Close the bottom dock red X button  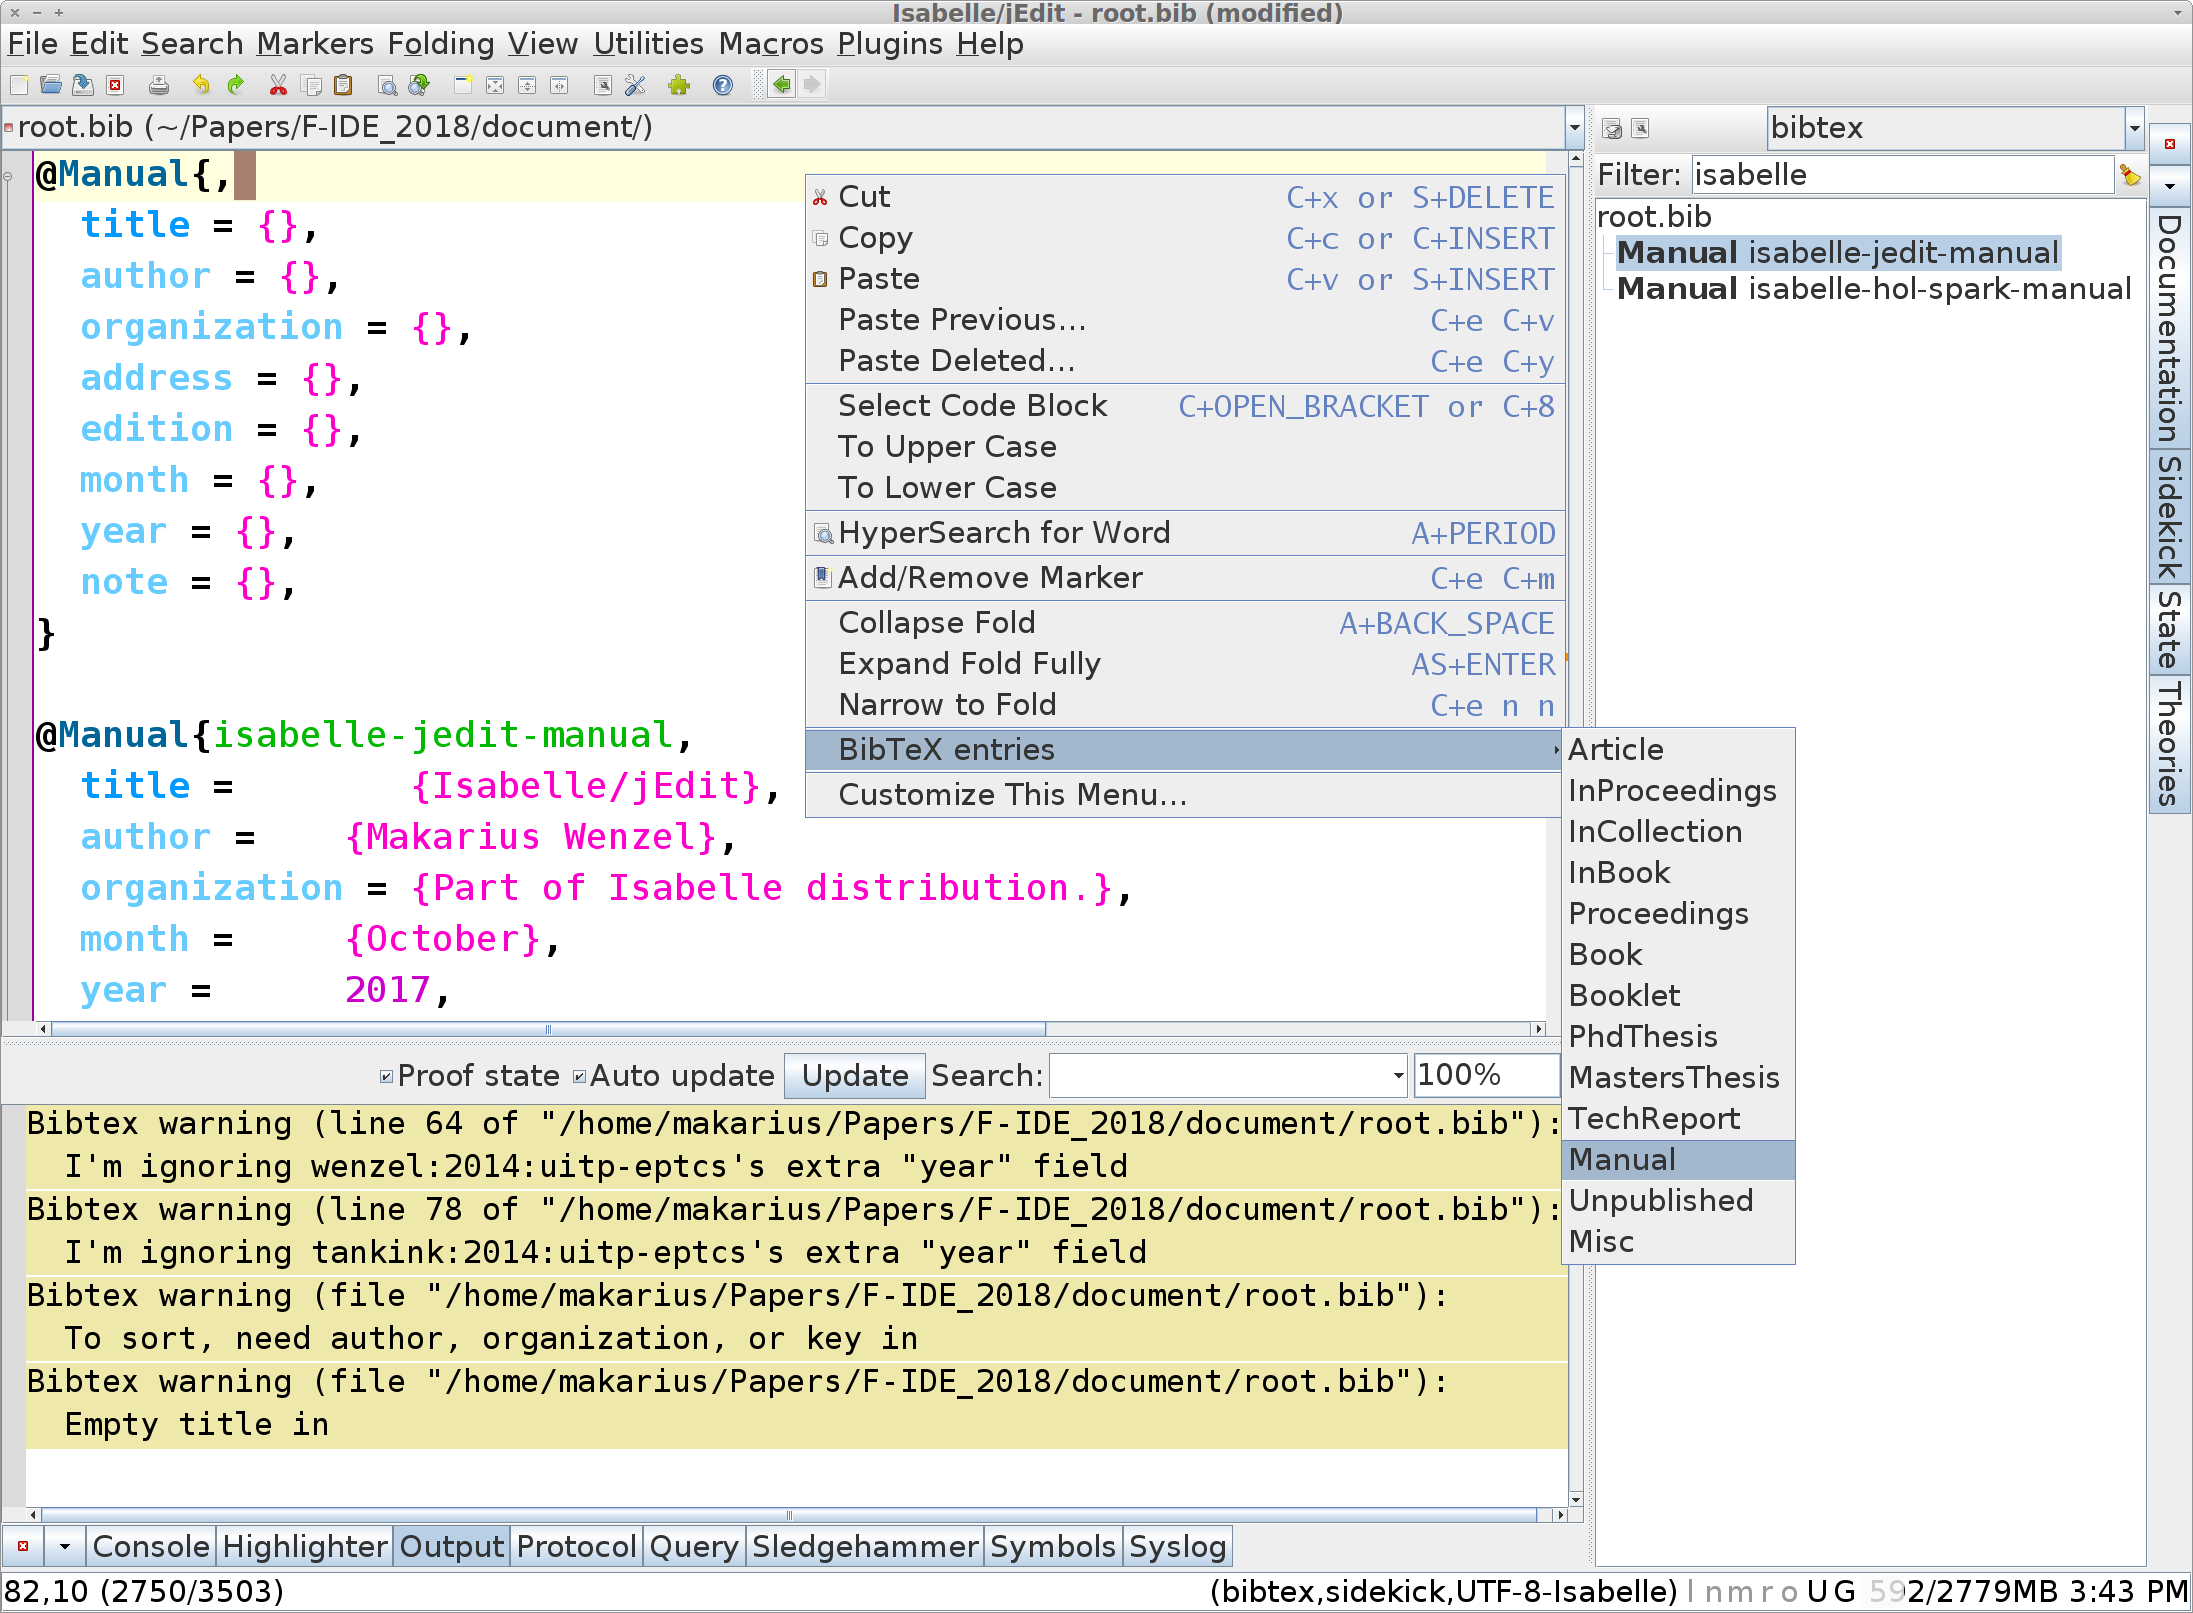pos(22,1546)
